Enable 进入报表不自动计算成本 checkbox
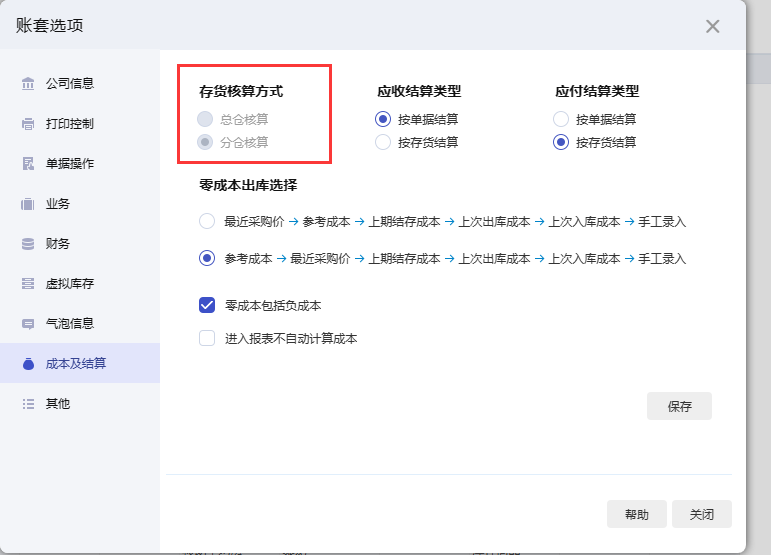Screen dimensions: 771x555 (x=207, y=338)
